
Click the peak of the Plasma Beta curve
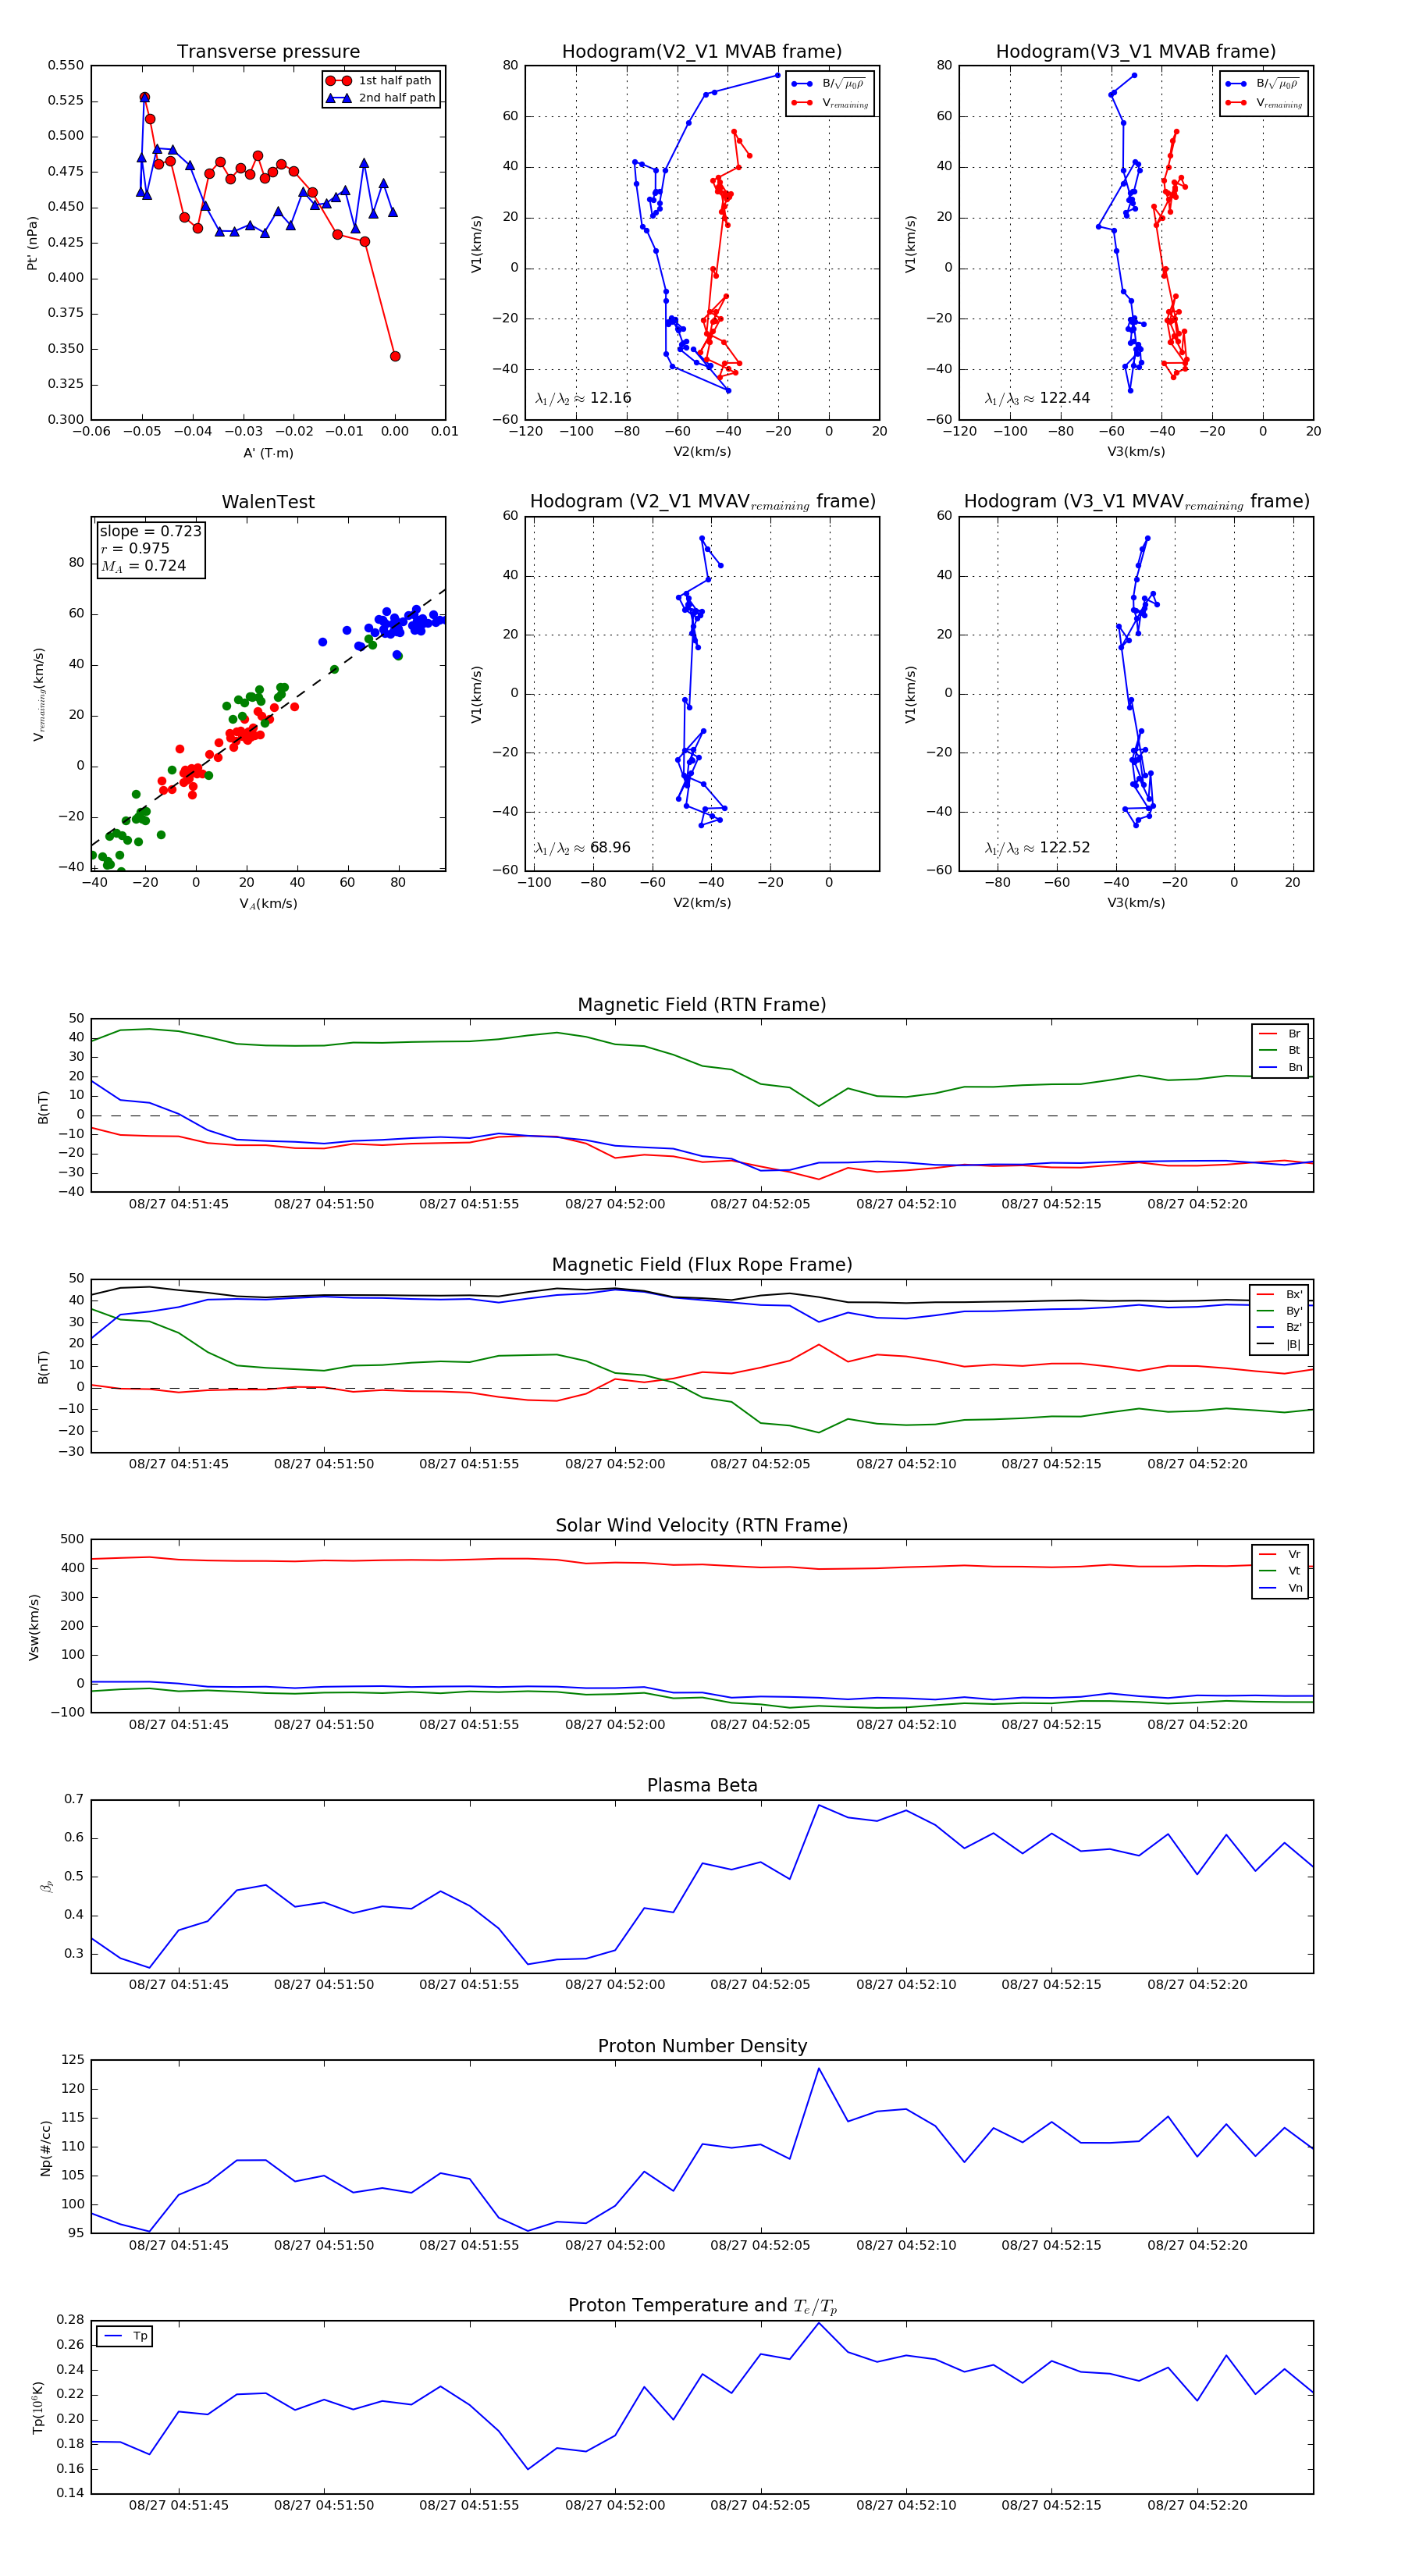tap(819, 1805)
